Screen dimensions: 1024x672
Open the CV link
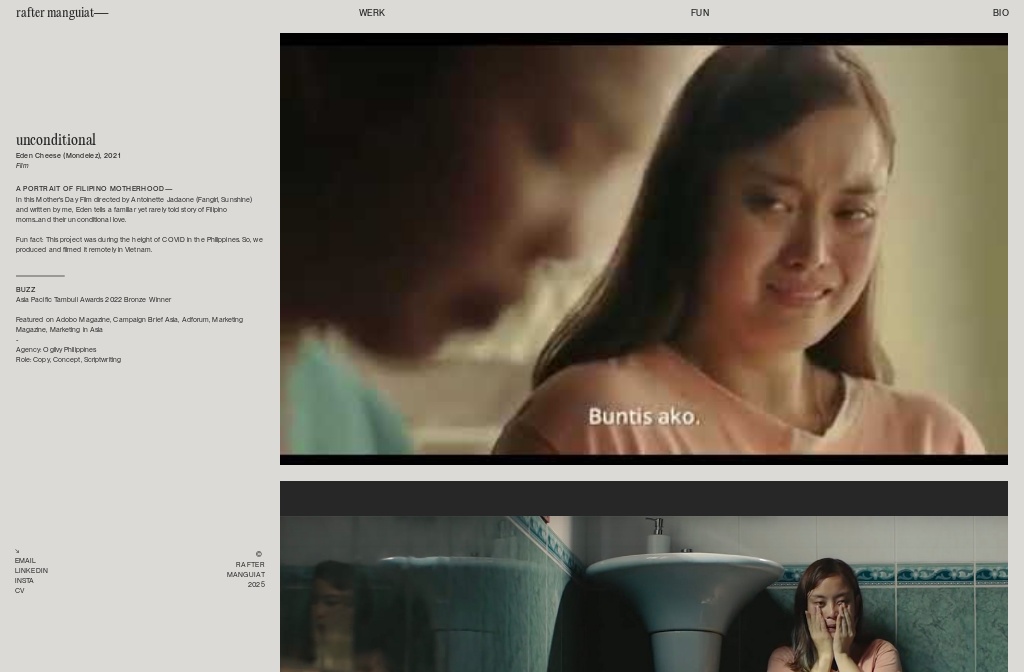pos(19,591)
